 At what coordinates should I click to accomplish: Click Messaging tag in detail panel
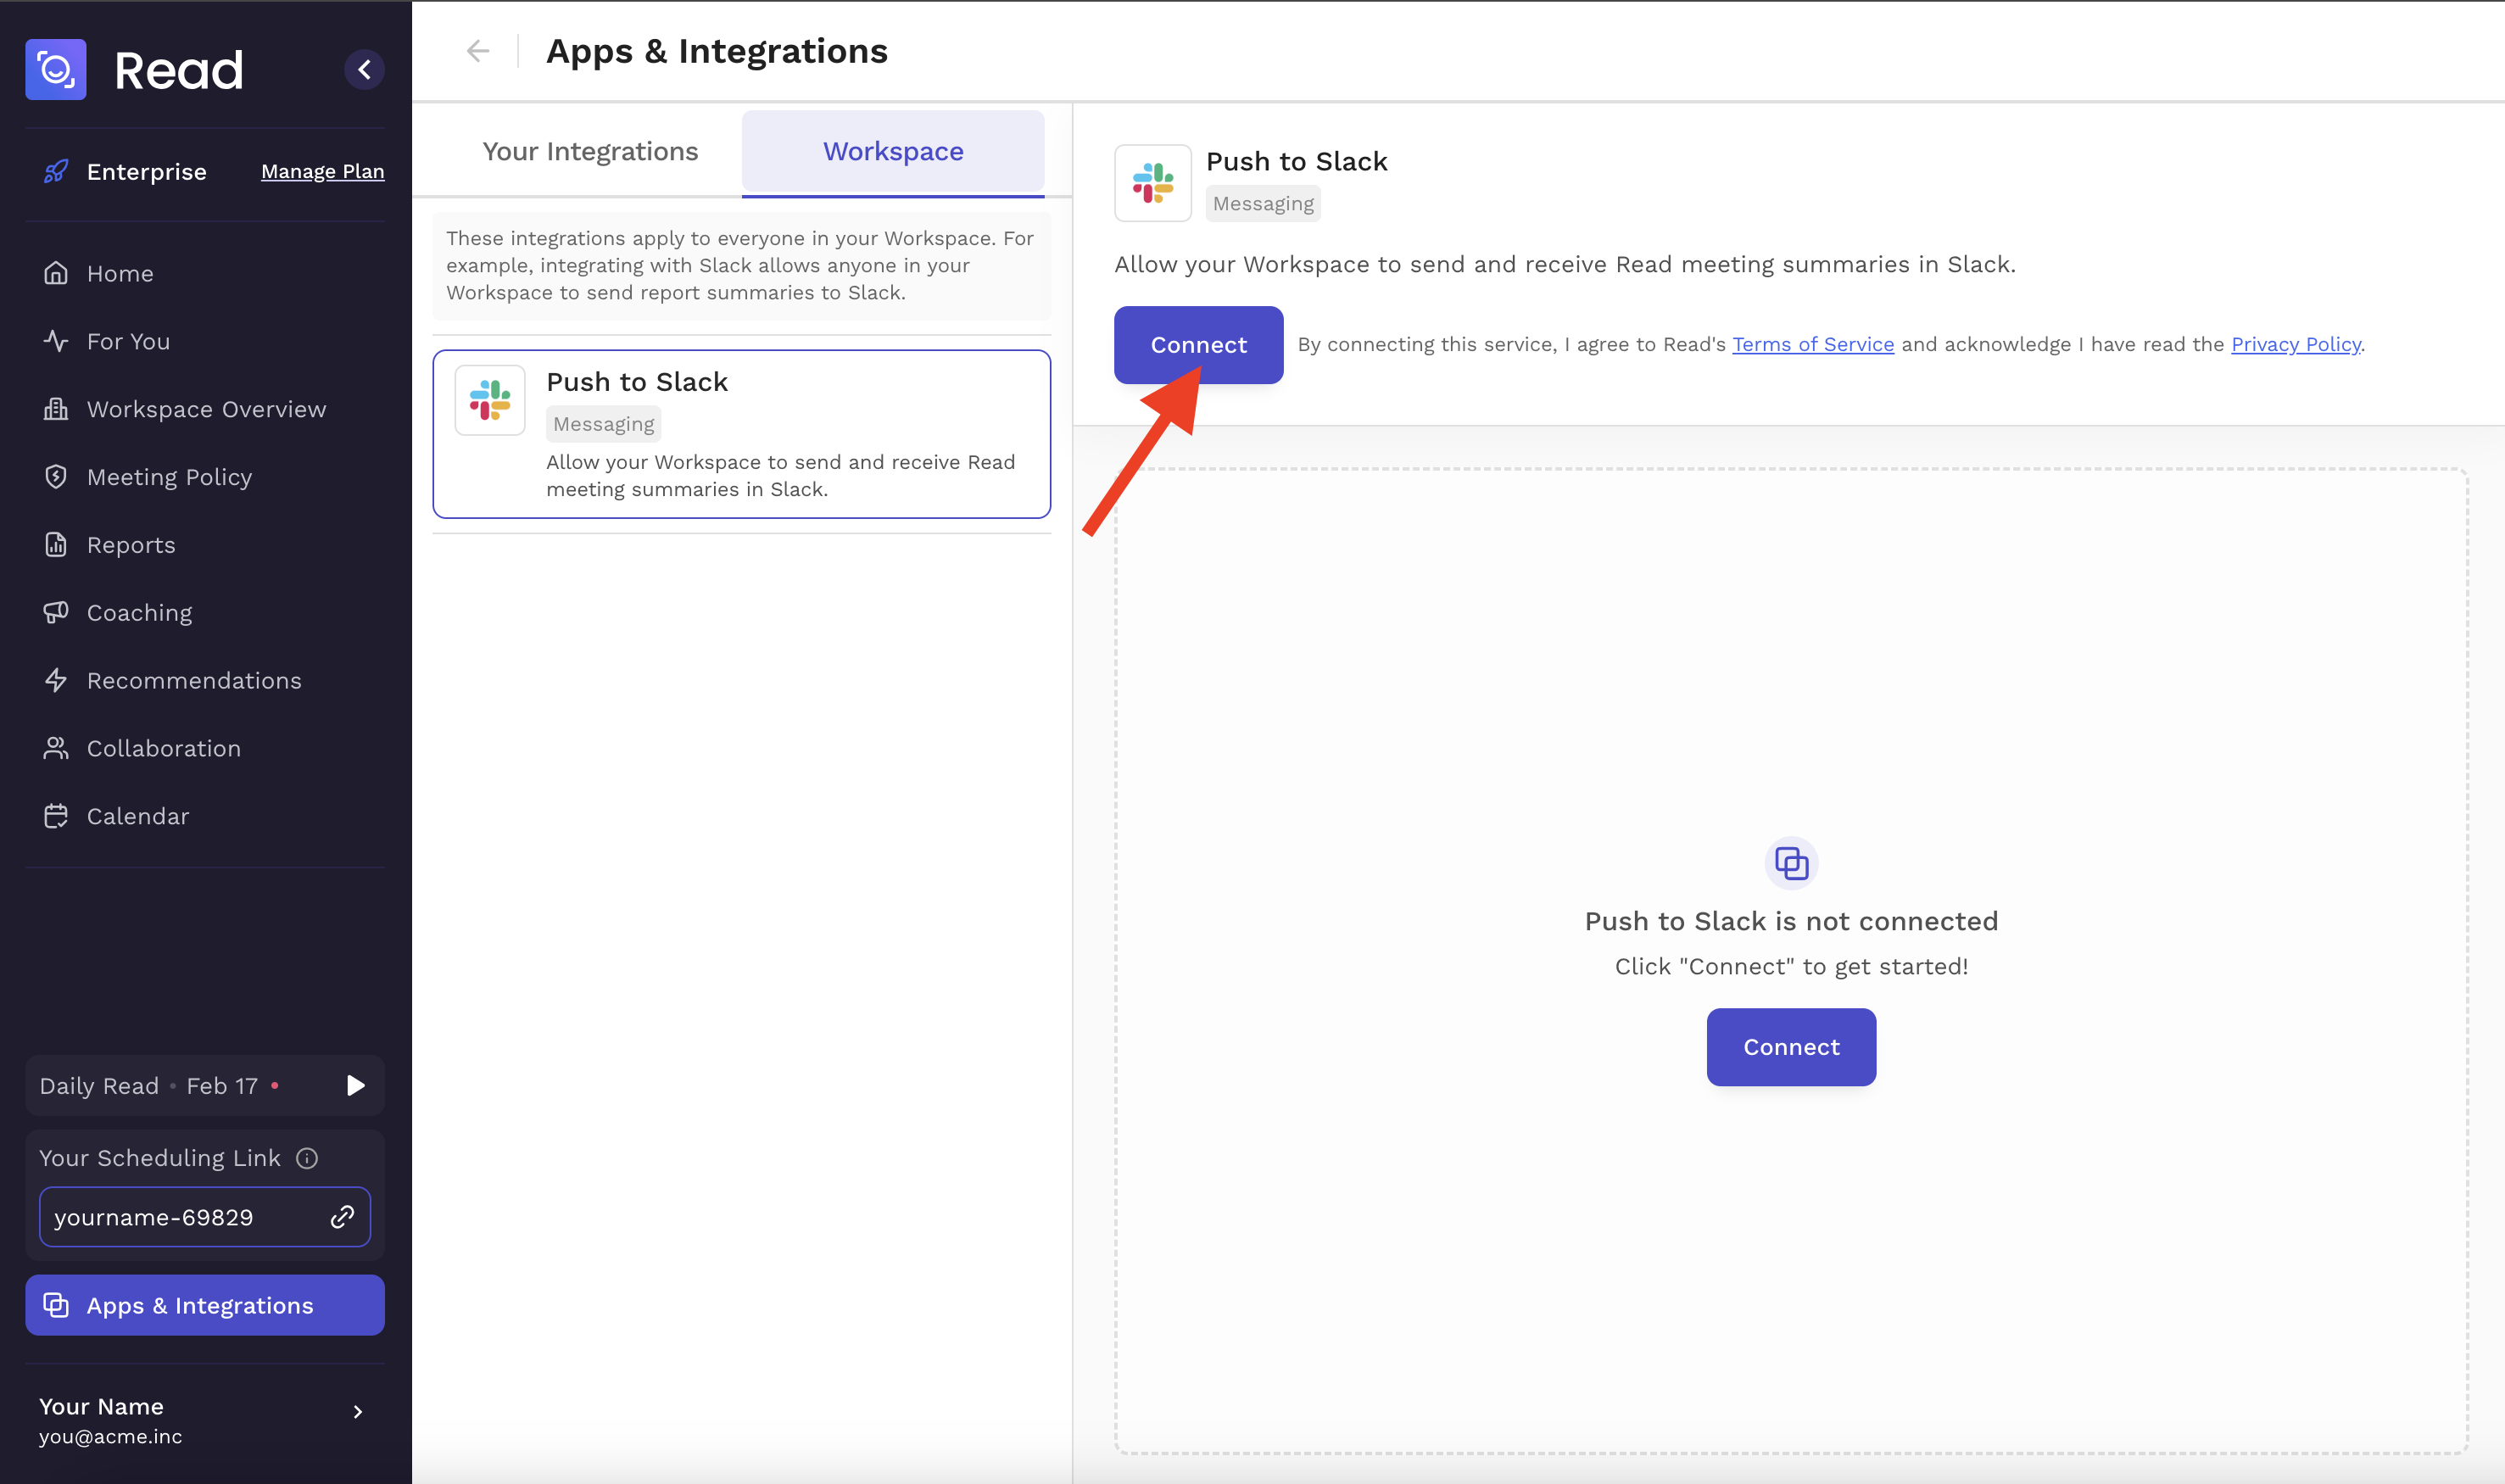tap(1263, 204)
